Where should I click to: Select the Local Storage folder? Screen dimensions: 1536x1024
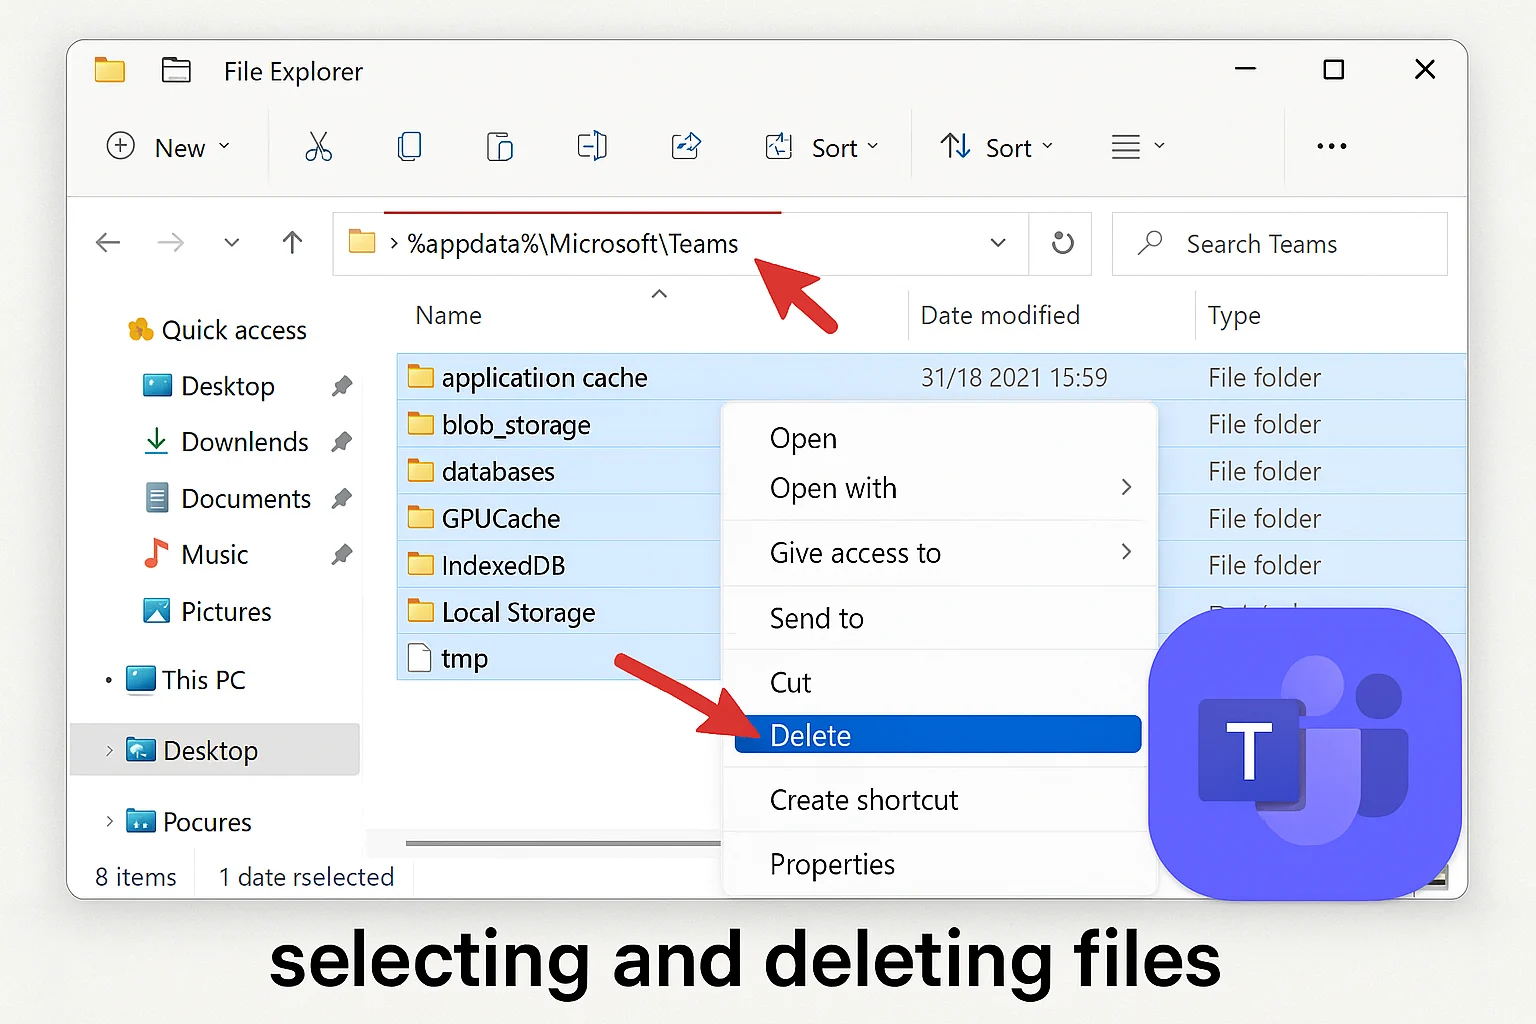(502, 612)
